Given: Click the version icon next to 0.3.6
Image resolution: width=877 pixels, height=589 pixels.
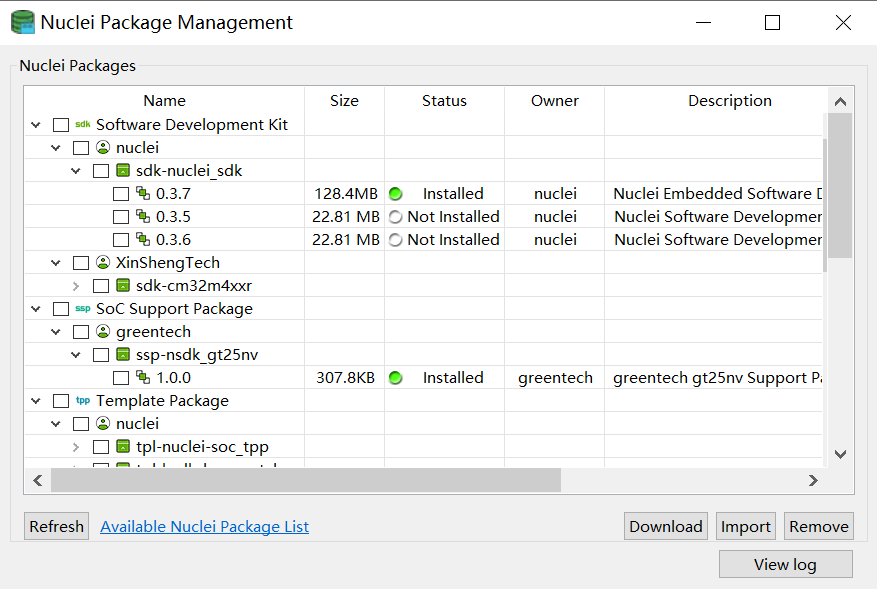Looking at the screenshot, I should tap(143, 239).
